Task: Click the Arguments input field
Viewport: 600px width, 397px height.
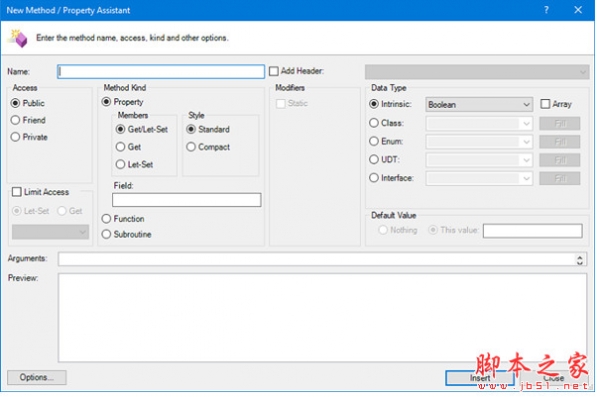Action: click(322, 259)
